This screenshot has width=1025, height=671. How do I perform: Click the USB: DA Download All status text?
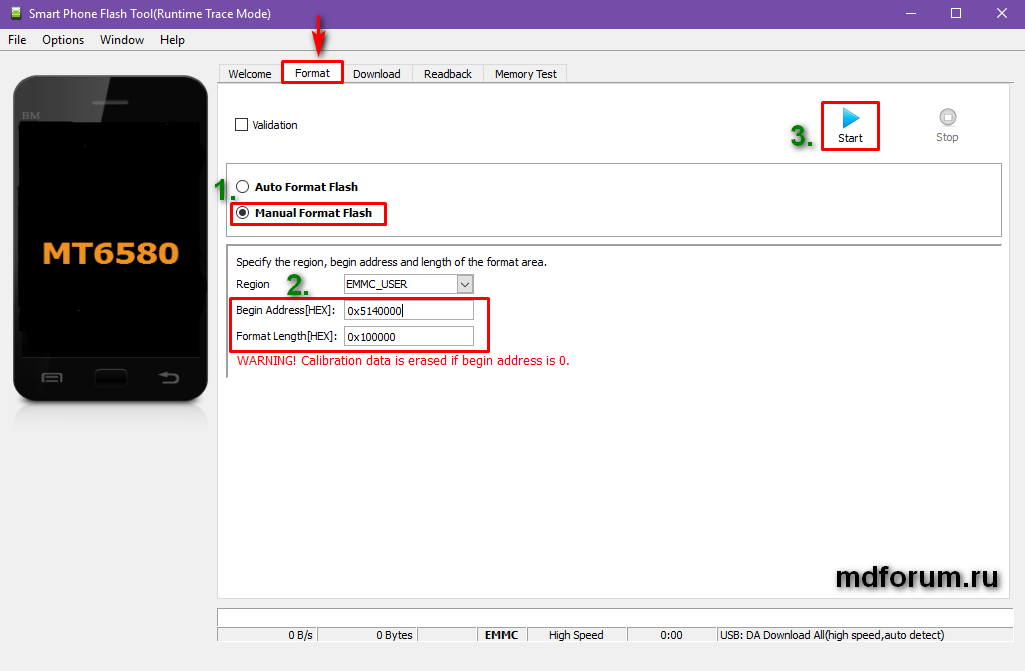(x=832, y=635)
